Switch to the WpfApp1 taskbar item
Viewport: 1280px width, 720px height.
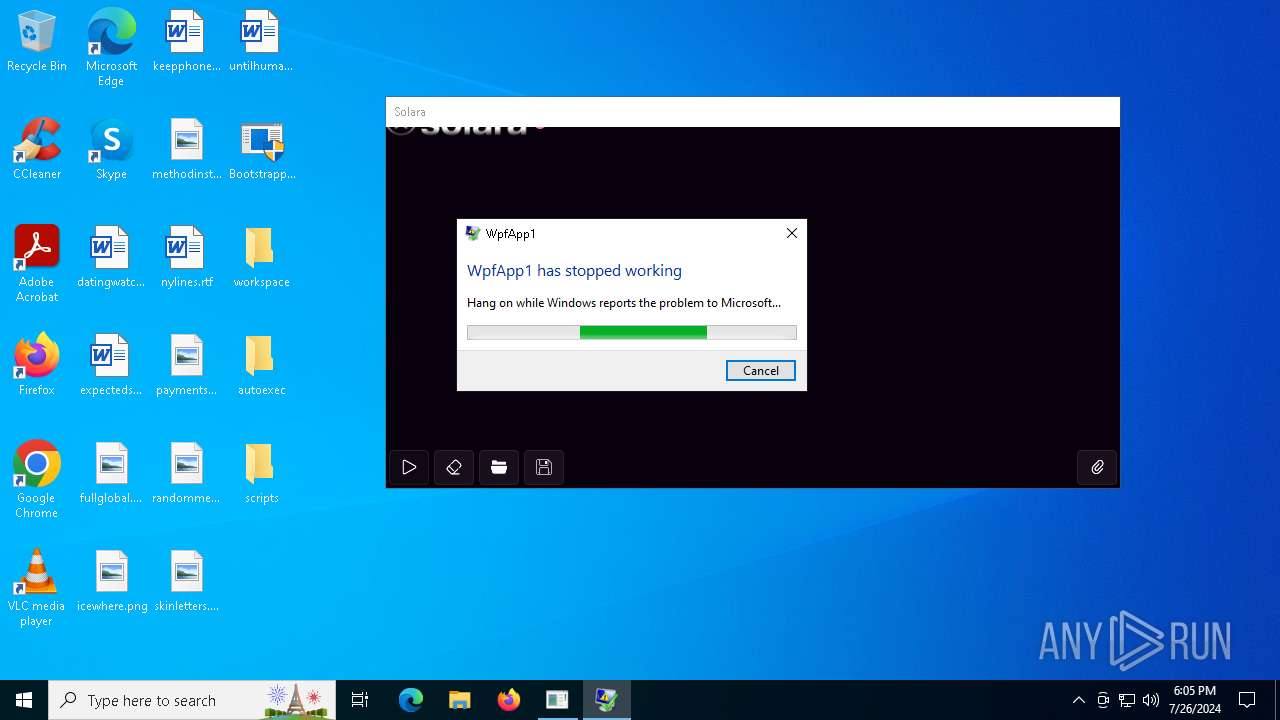pyautogui.click(x=606, y=700)
